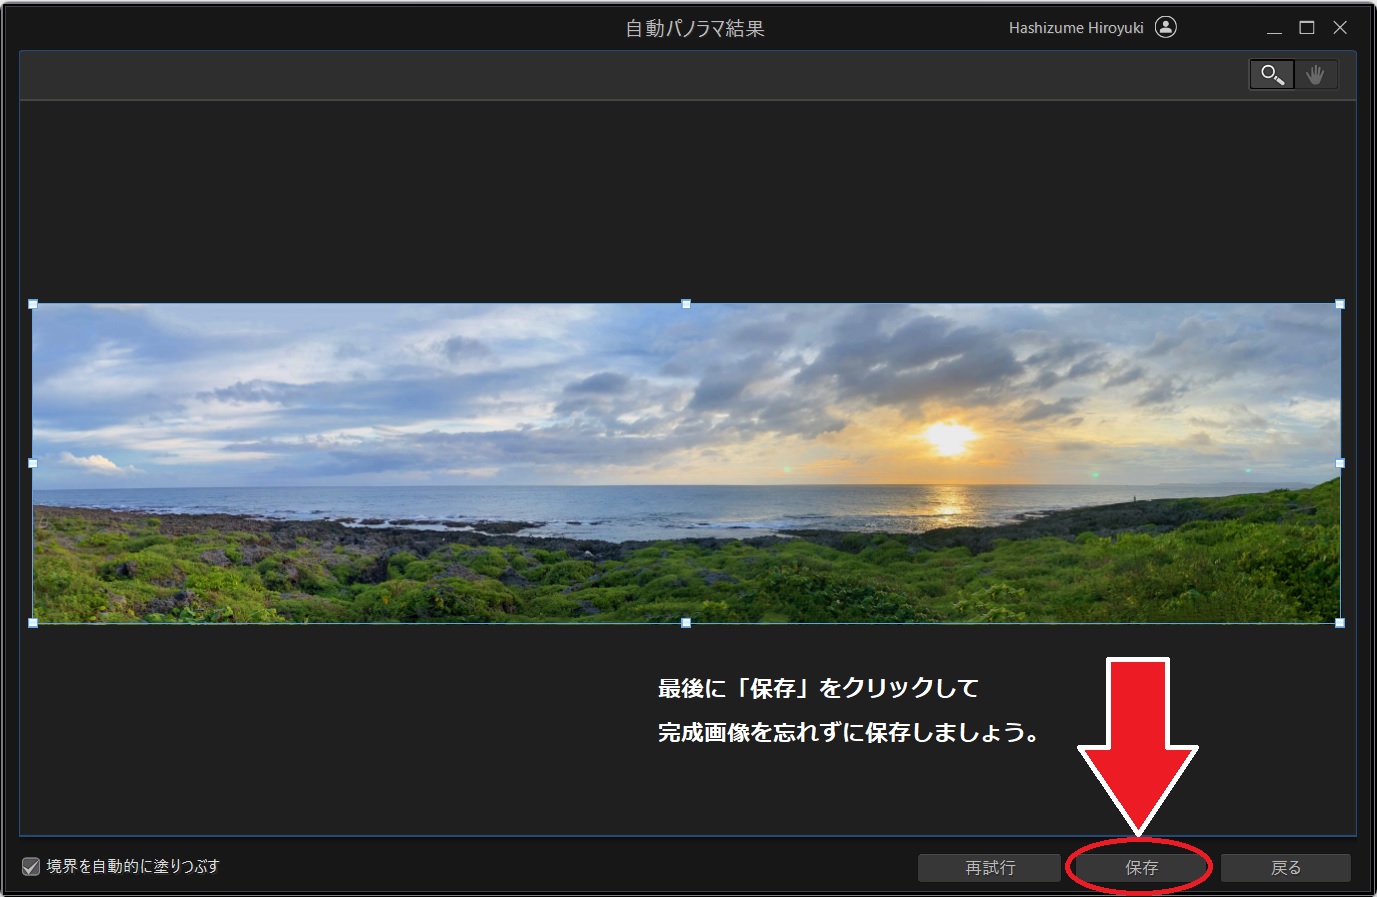Click the sun in the panorama preview
The height and width of the screenshot is (897, 1377).
[x=947, y=438]
